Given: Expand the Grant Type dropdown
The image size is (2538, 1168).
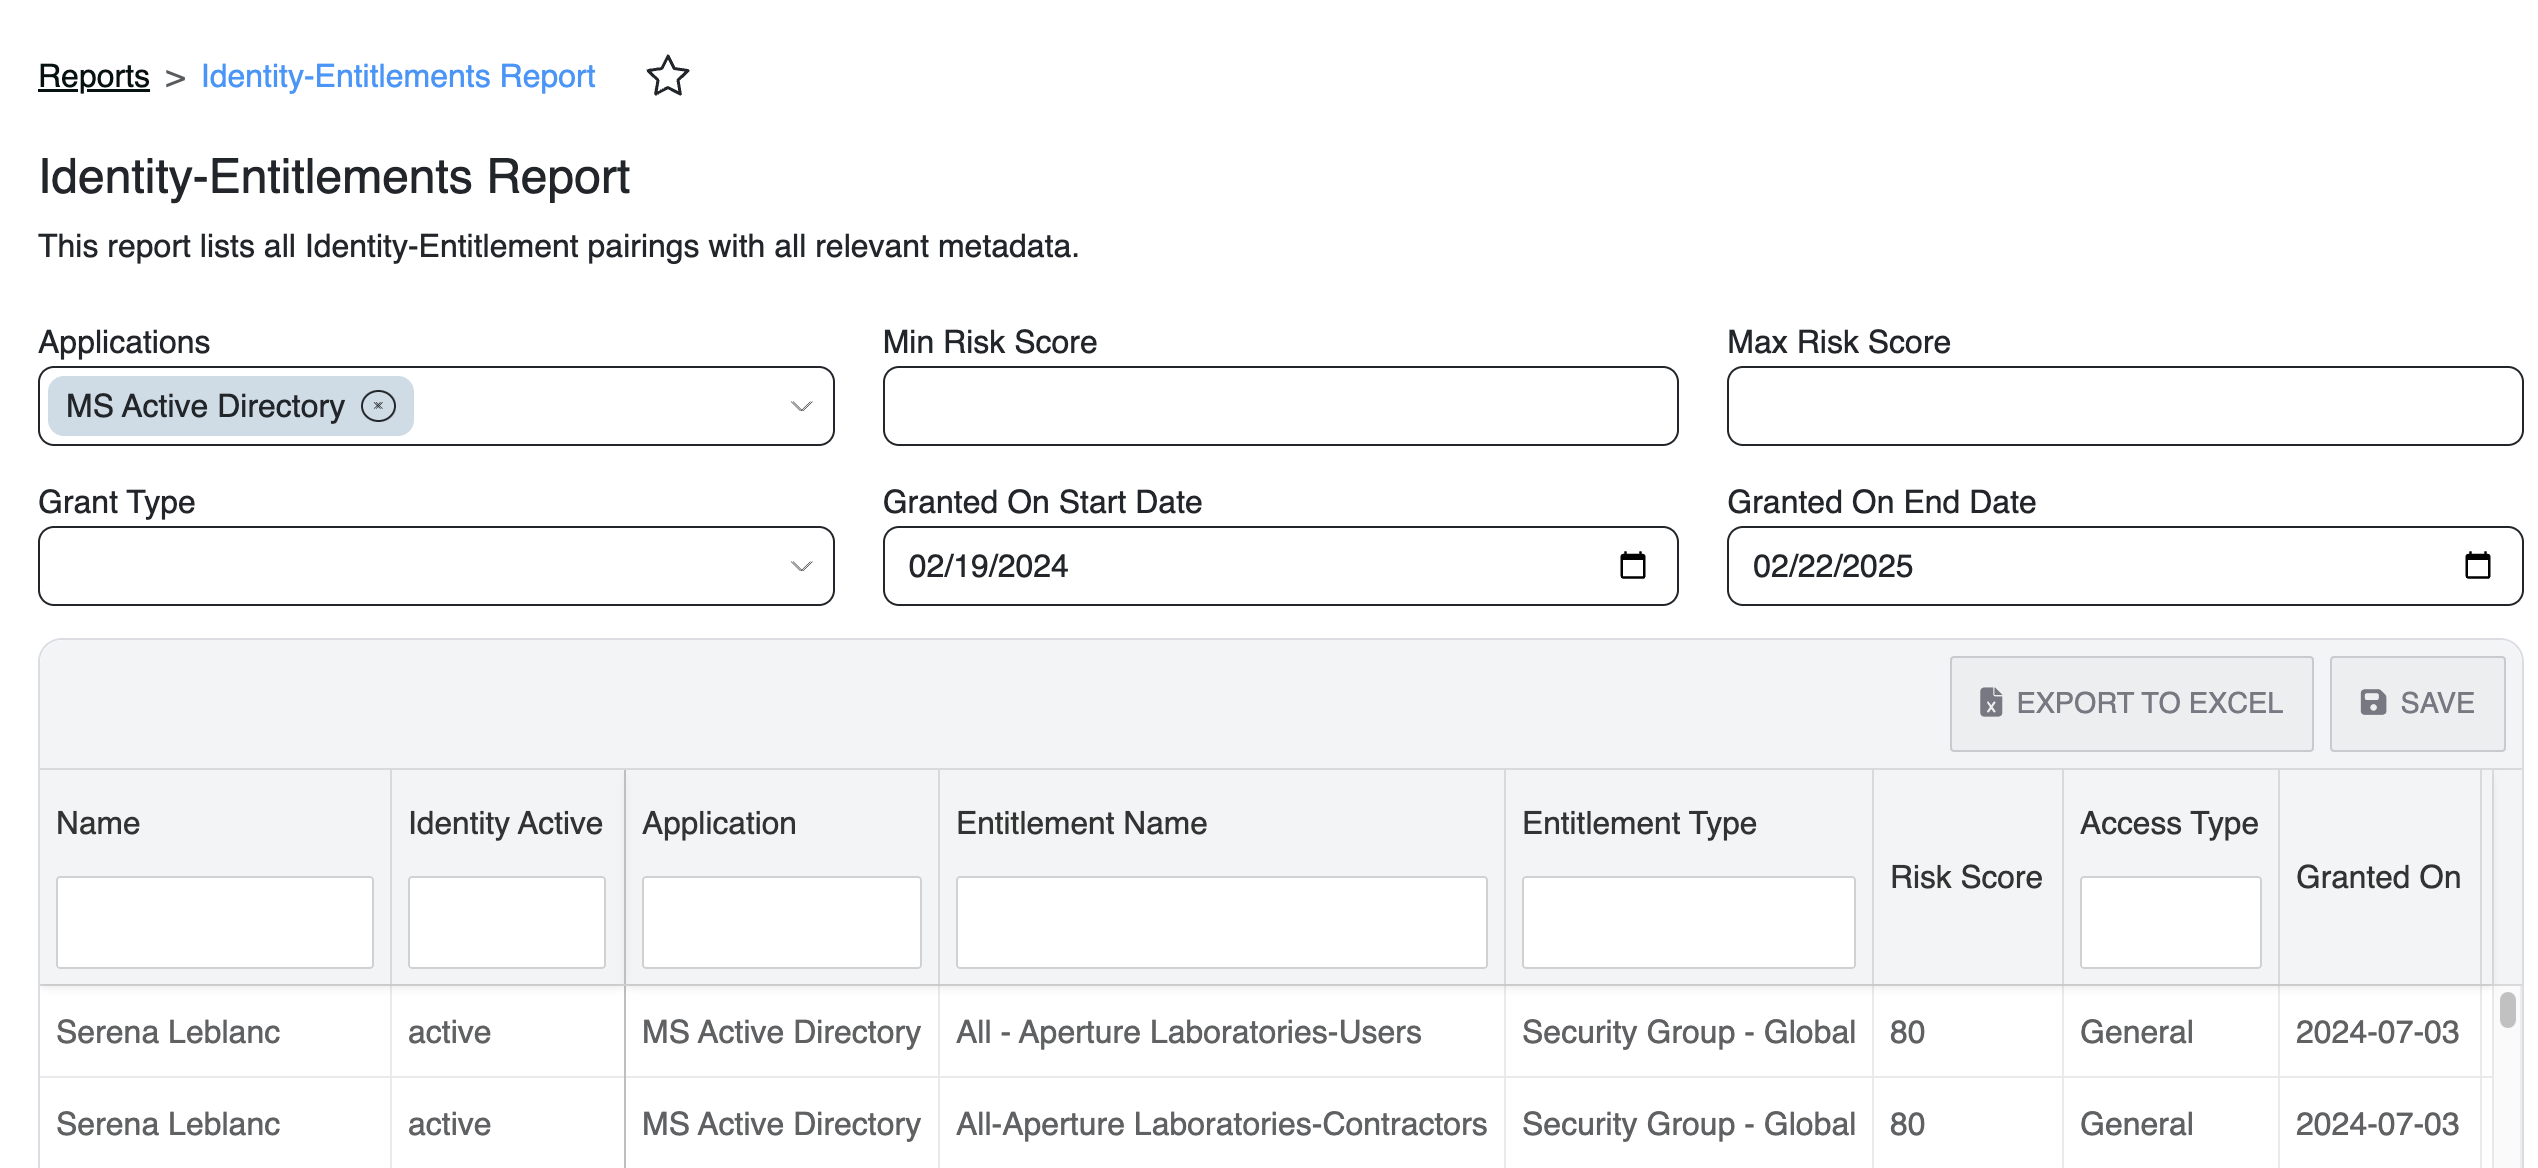Looking at the screenshot, I should [x=800, y=566].
